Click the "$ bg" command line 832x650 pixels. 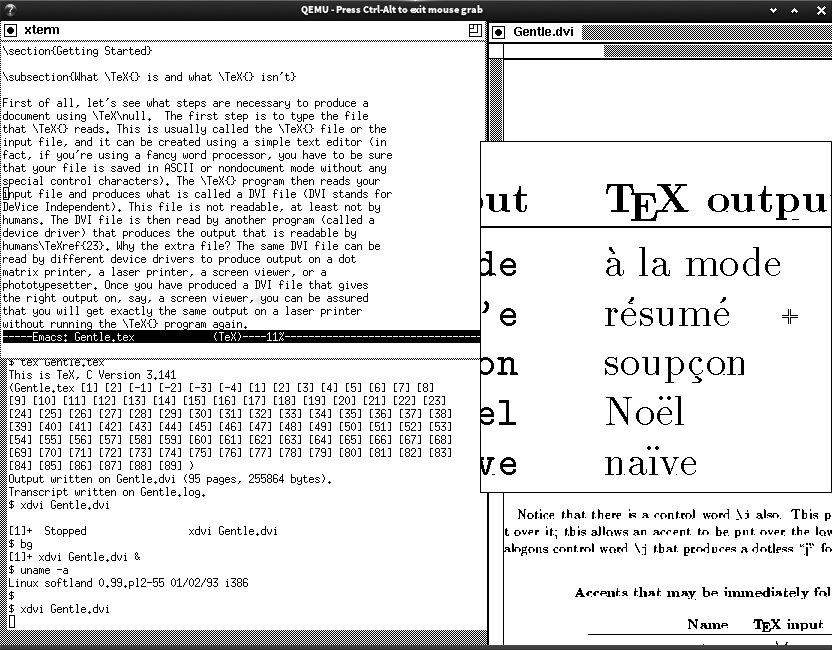click(21, 544)
